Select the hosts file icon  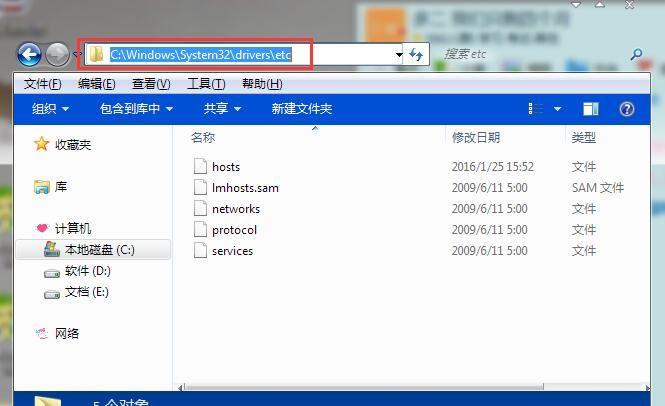point(200,166)
